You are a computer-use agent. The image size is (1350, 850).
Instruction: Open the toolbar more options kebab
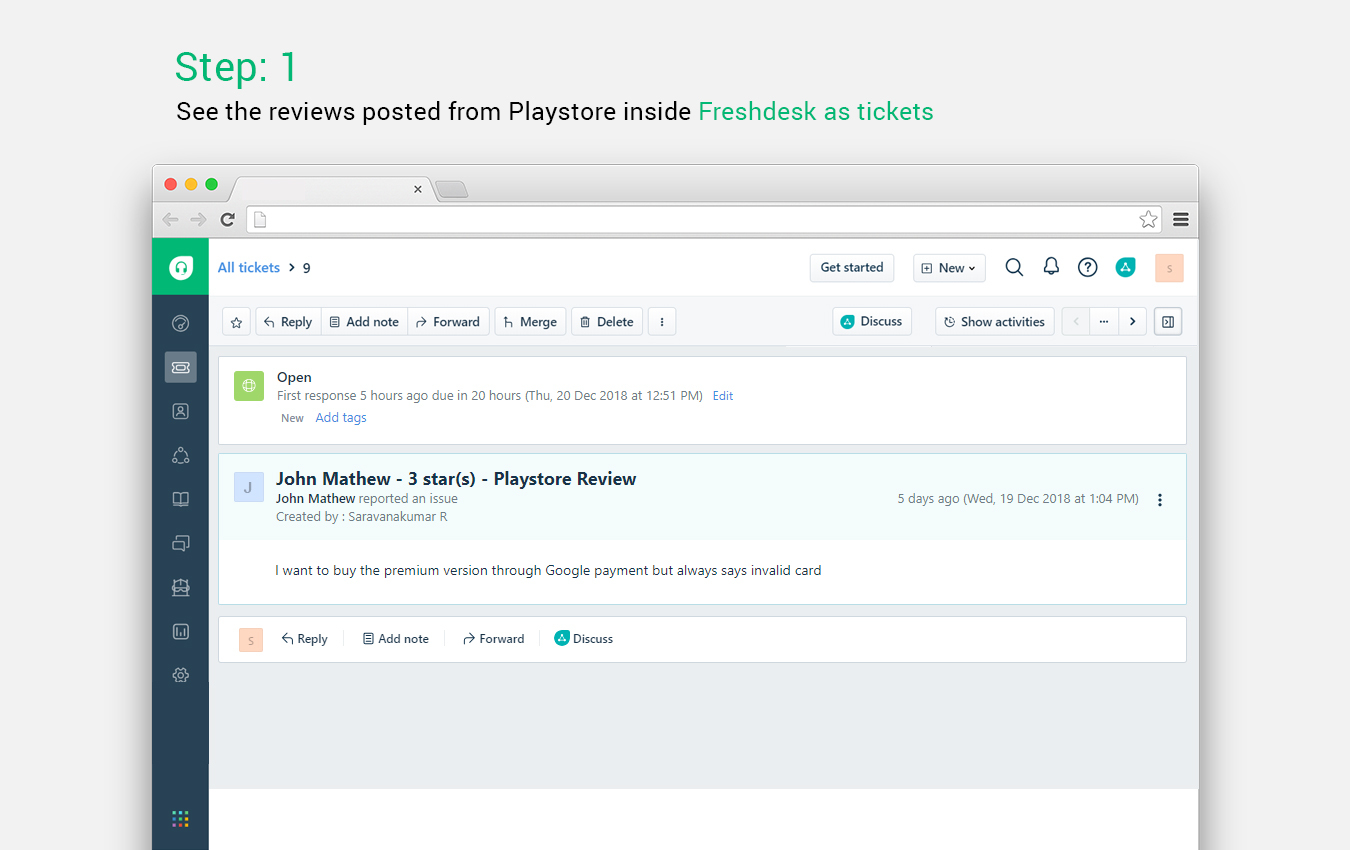click(662, 321)
